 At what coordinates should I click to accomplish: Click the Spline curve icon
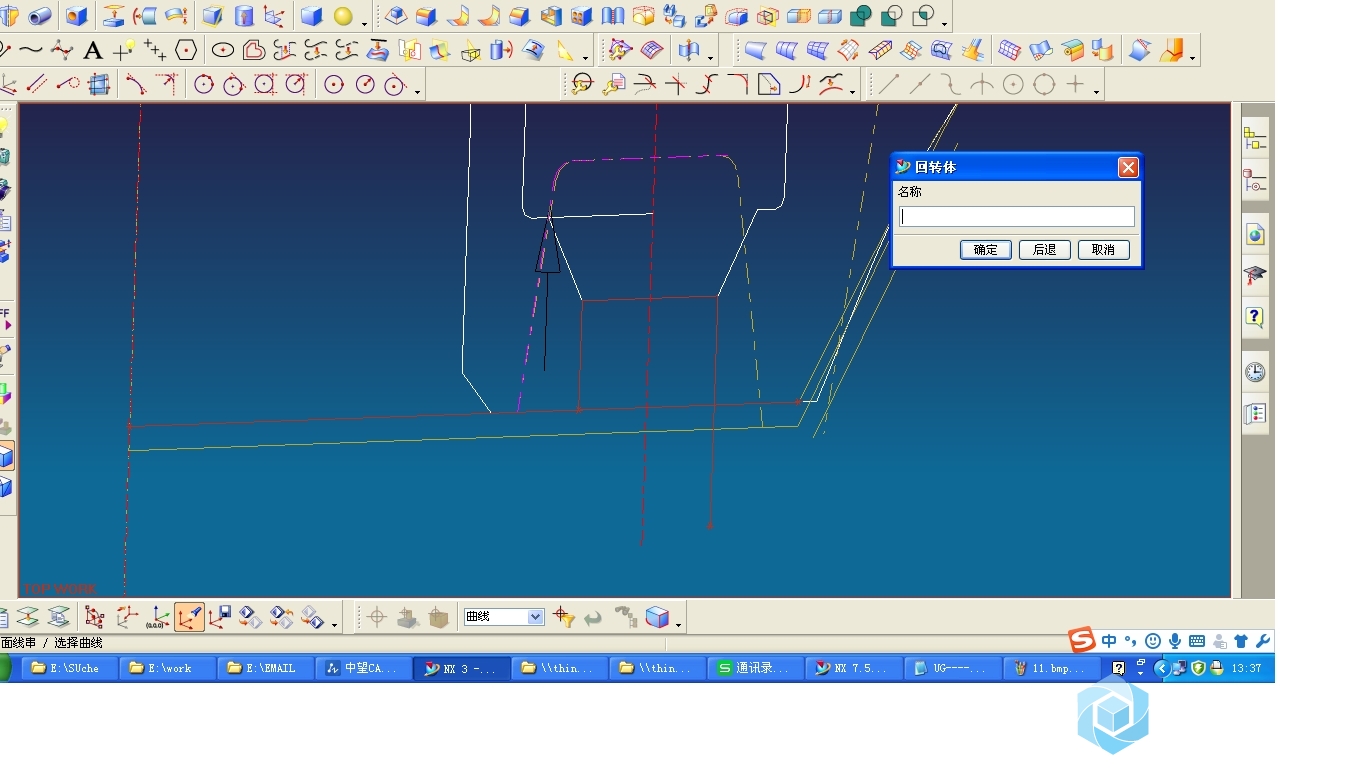click(x=32, y=50)
